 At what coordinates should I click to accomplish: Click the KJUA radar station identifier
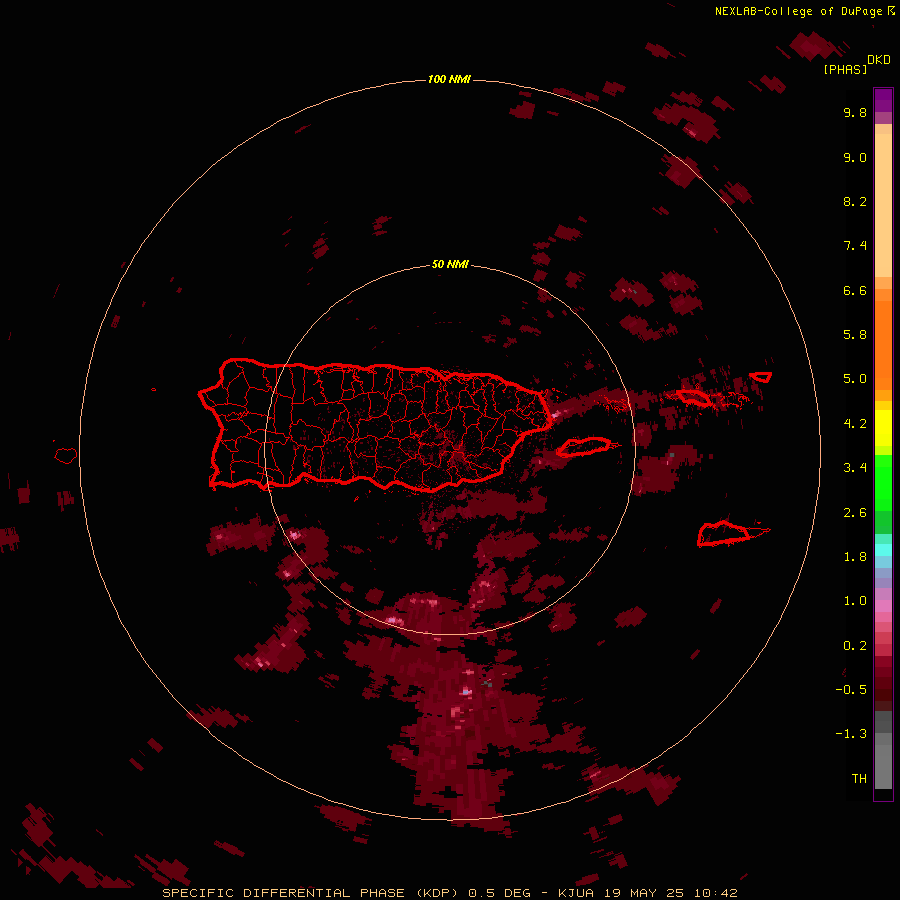(x=576, y=893)
